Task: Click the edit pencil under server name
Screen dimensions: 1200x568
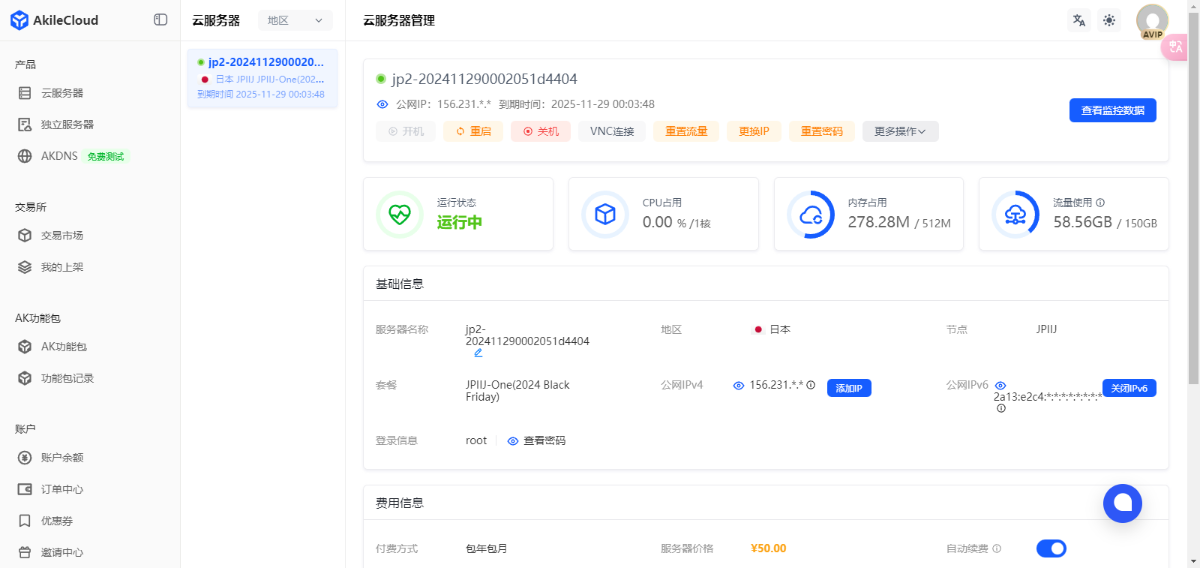Action: coord(478,353)
